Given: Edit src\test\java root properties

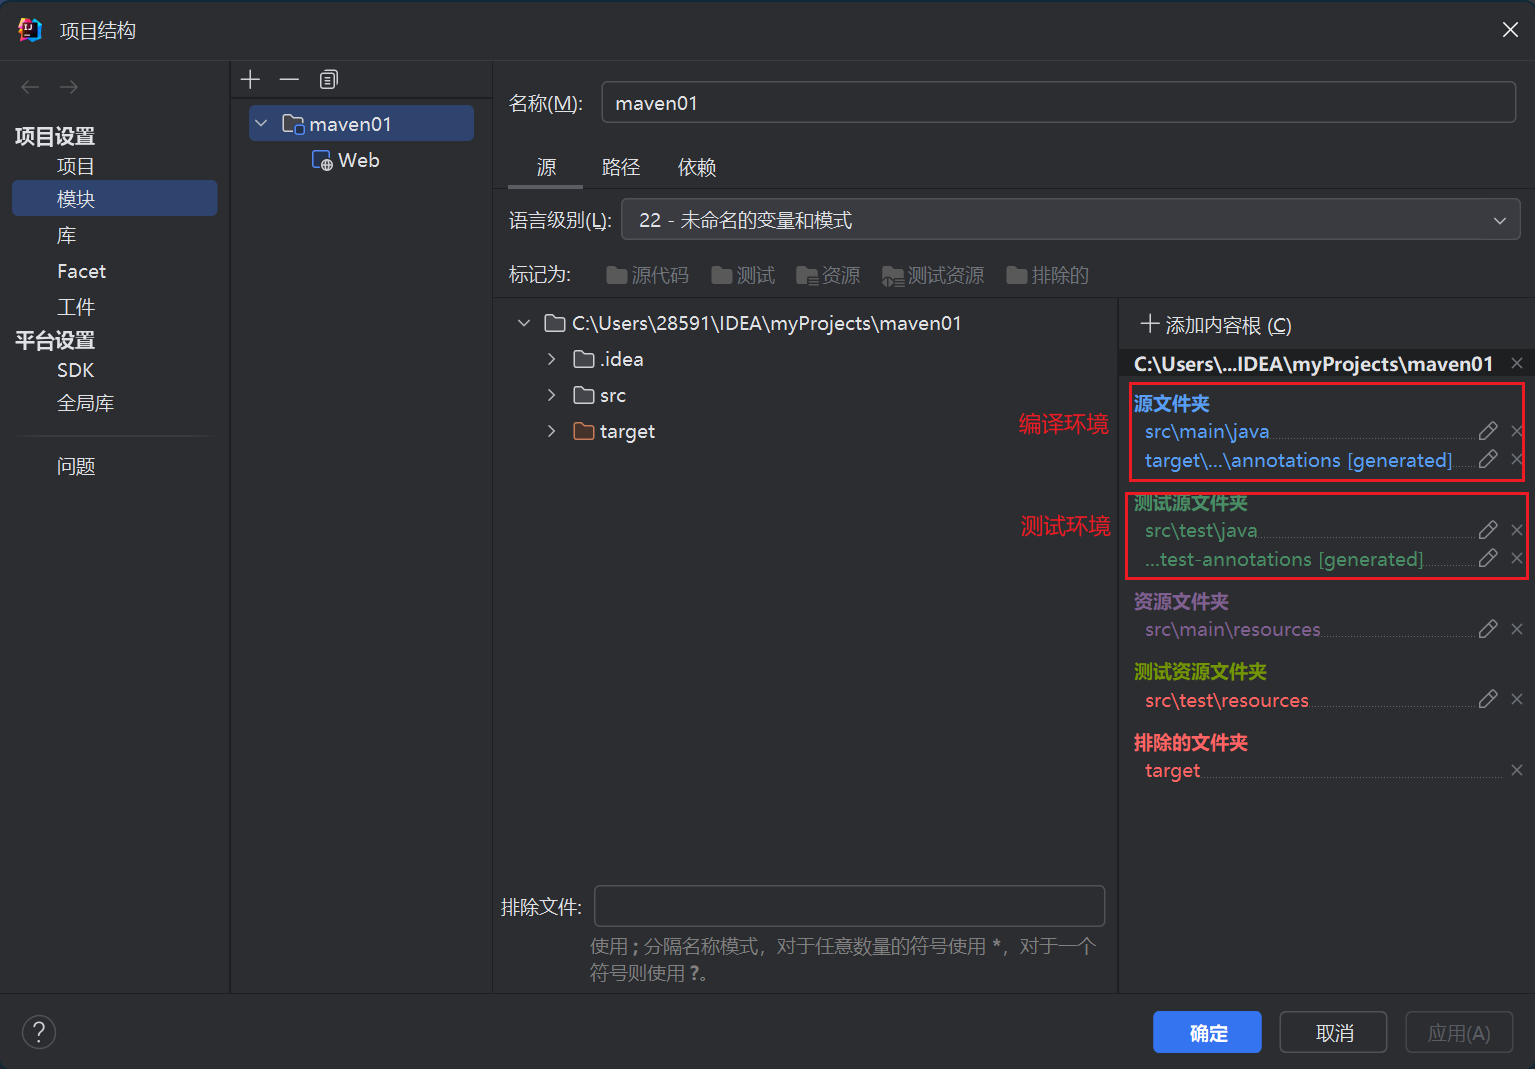Looking at the screenshot, I should [1488, 530].
